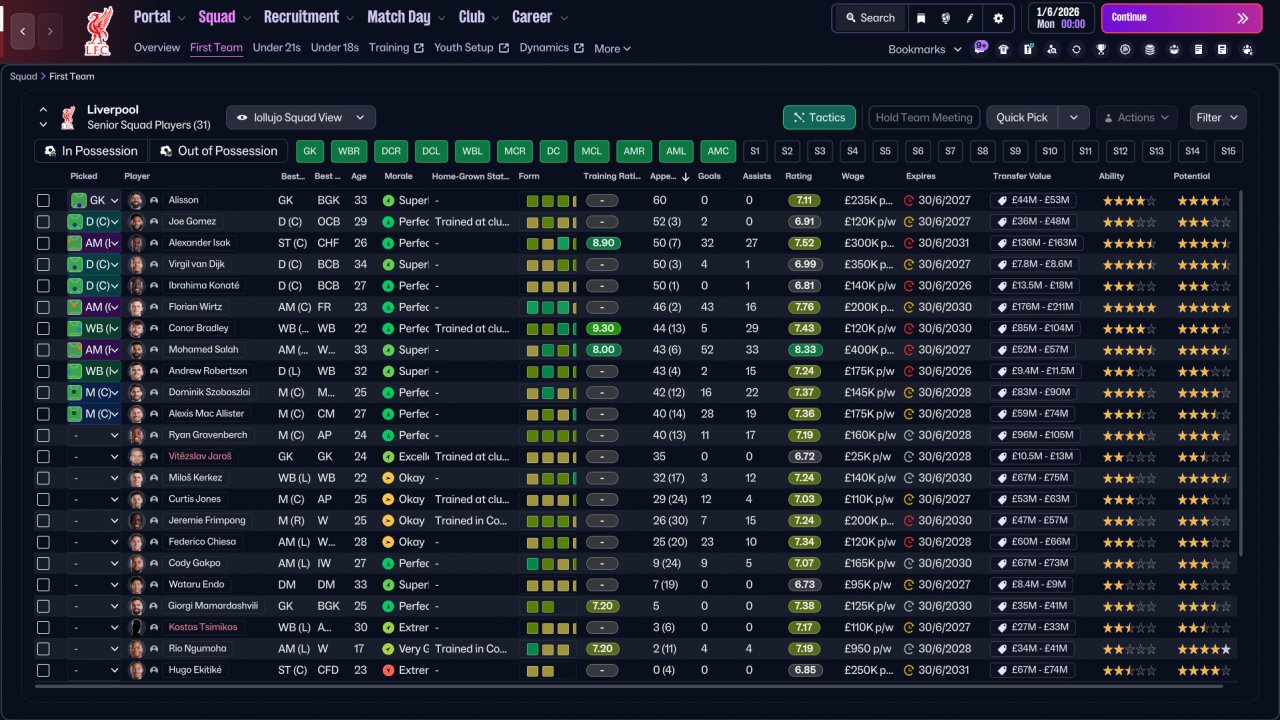
Task: Click Alisson's player info icon
Action: 154,200
